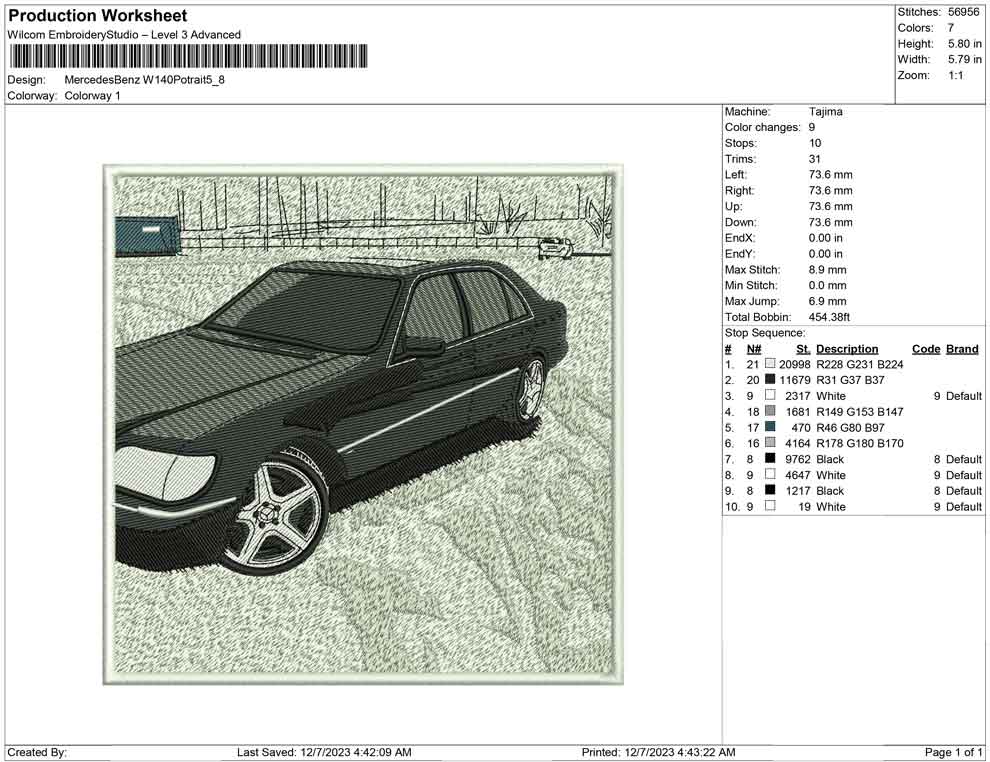The width and height of the screenshot is (990, 762).
Task: Click the N# column header
Action: 753,349
